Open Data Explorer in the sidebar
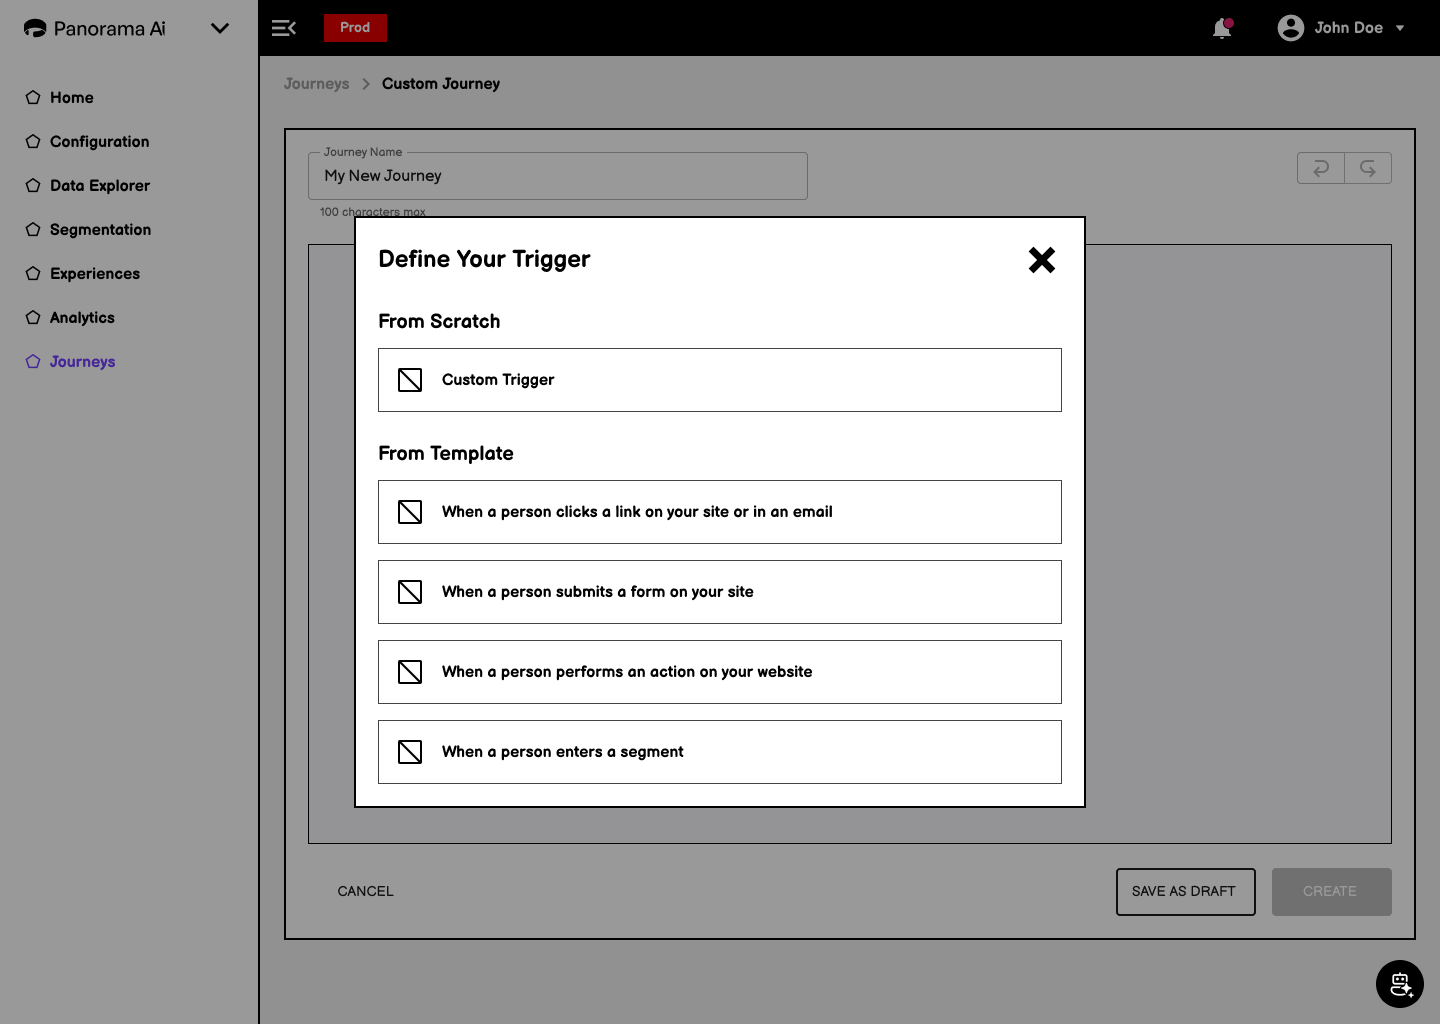Image resolution: width=1440 pixels, height=1024 pixels. click(100, 186)
